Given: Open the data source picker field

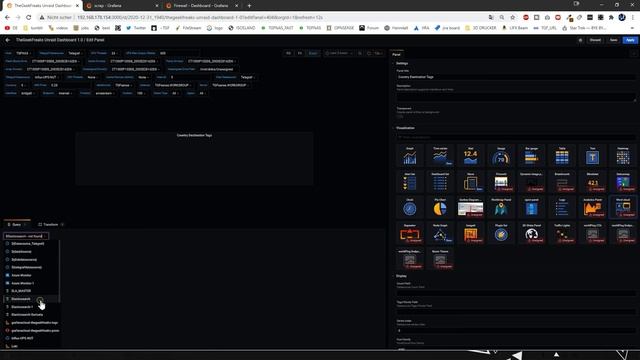Looking at the screenshot, I should (26, 236).
